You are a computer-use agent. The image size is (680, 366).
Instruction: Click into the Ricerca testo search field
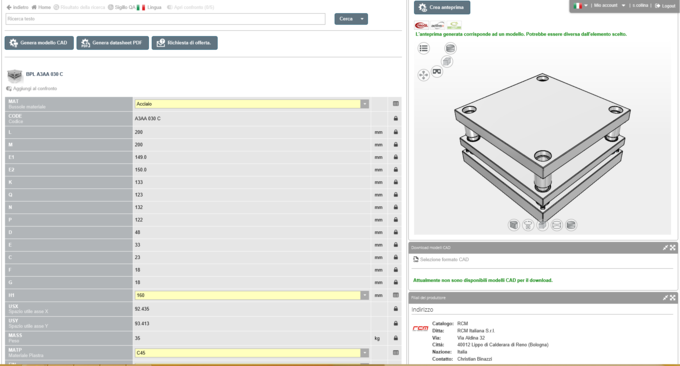pyautogui.click(x=165, y=19)
